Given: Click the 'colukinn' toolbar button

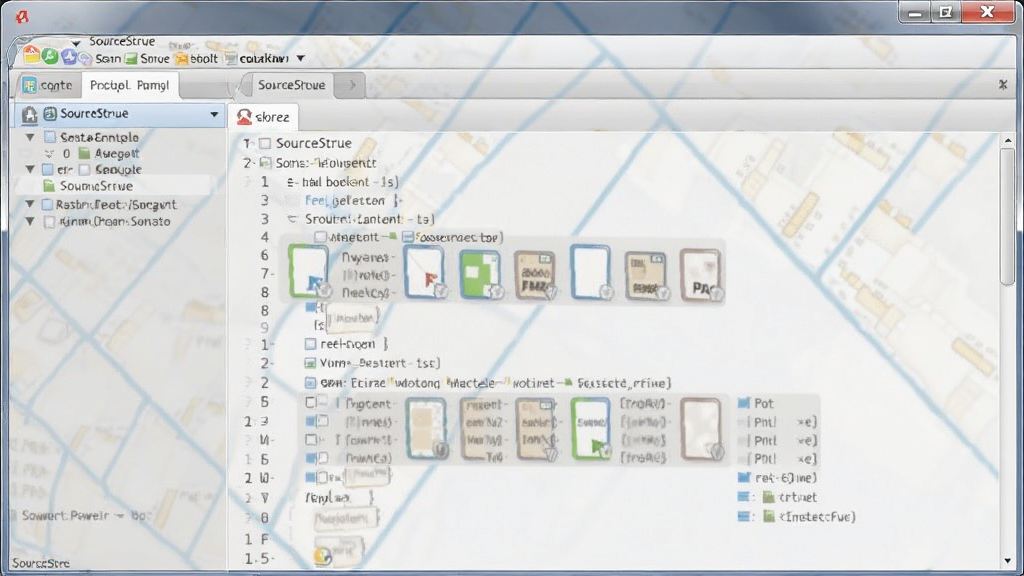Looking at the screenshot, I should point(257,59).
